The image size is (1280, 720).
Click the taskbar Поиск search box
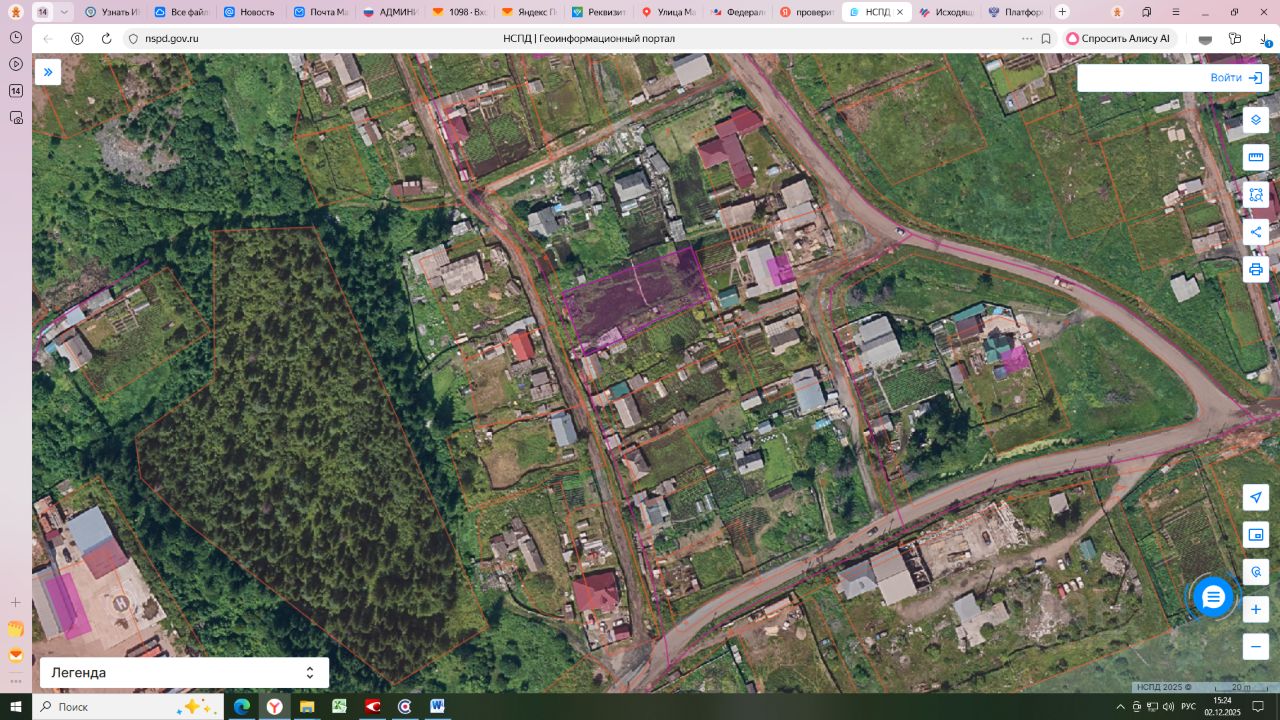click(128, 706)
